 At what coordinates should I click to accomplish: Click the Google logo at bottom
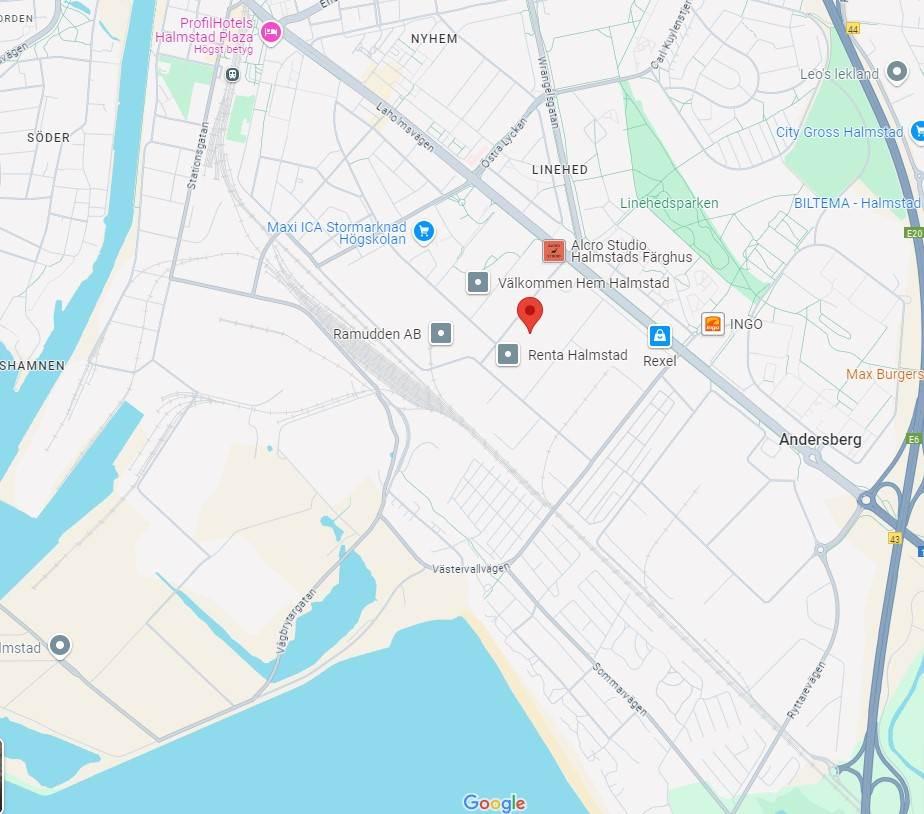point(494,803)
